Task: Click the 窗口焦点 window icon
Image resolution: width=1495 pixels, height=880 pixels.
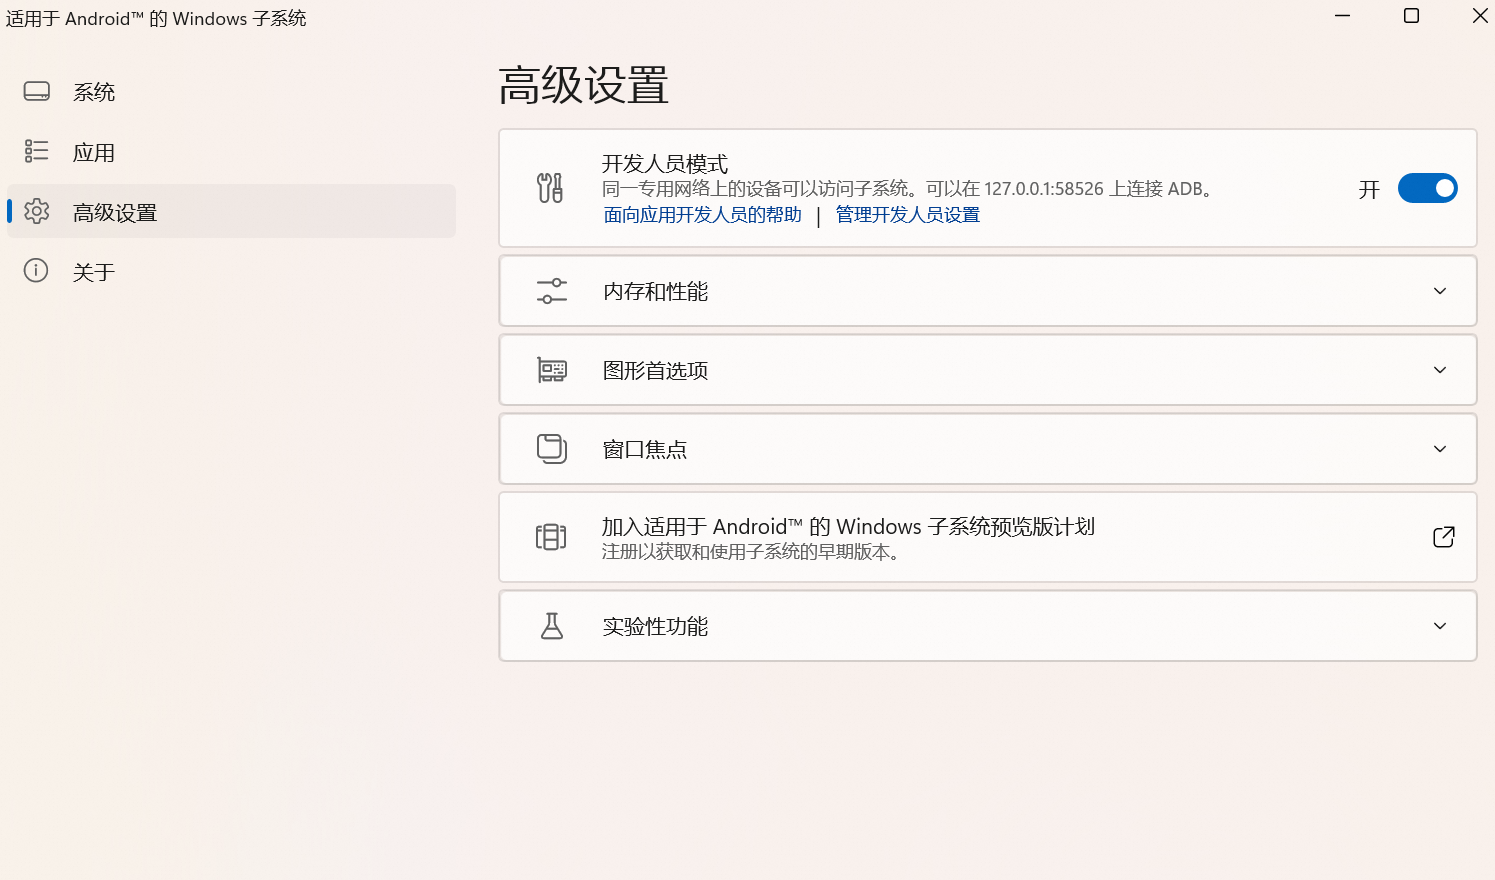Action: 552,449
